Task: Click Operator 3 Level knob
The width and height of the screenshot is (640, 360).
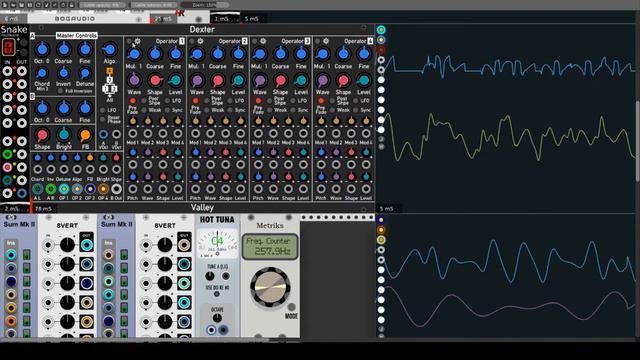Action: coord(301,80)
